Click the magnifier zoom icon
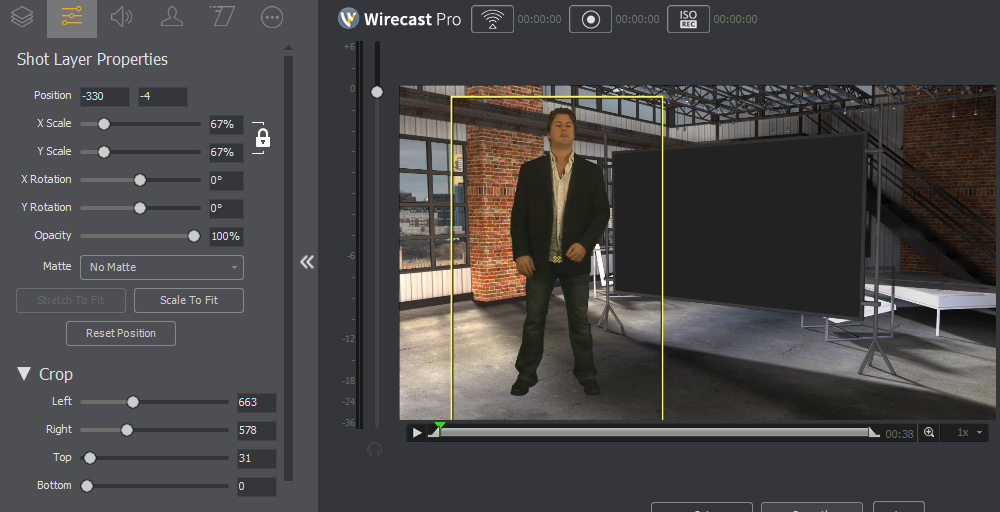The image size is (1000, 512). (x=929, y=433)
